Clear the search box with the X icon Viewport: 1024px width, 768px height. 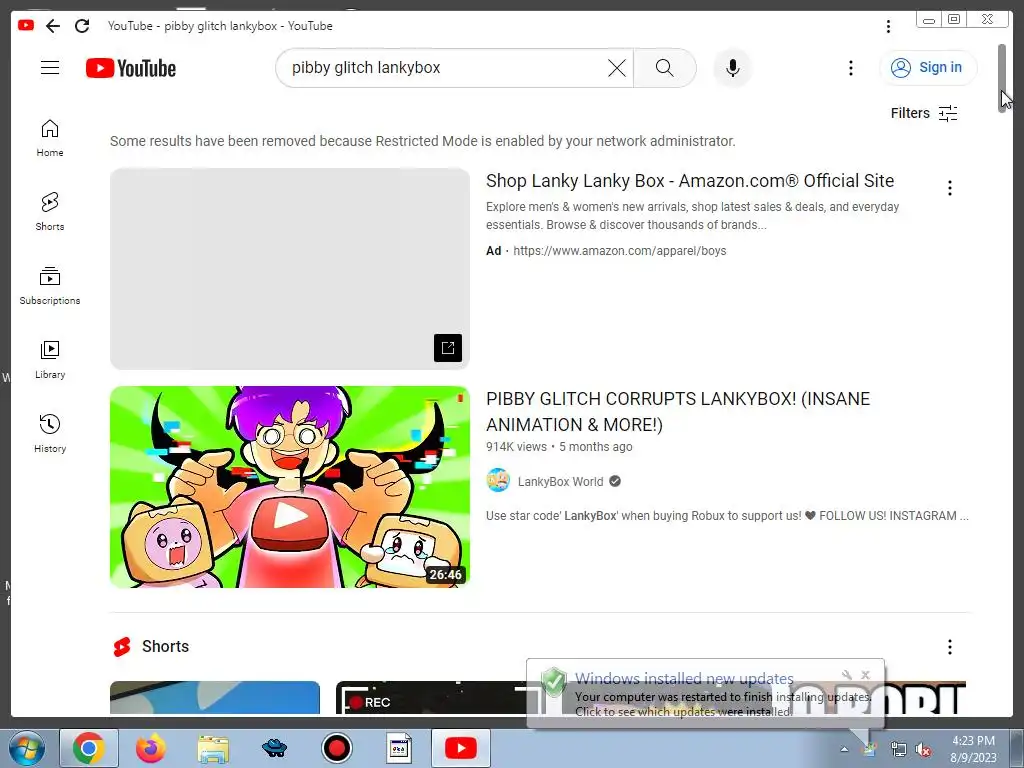(x=616, y=68)
